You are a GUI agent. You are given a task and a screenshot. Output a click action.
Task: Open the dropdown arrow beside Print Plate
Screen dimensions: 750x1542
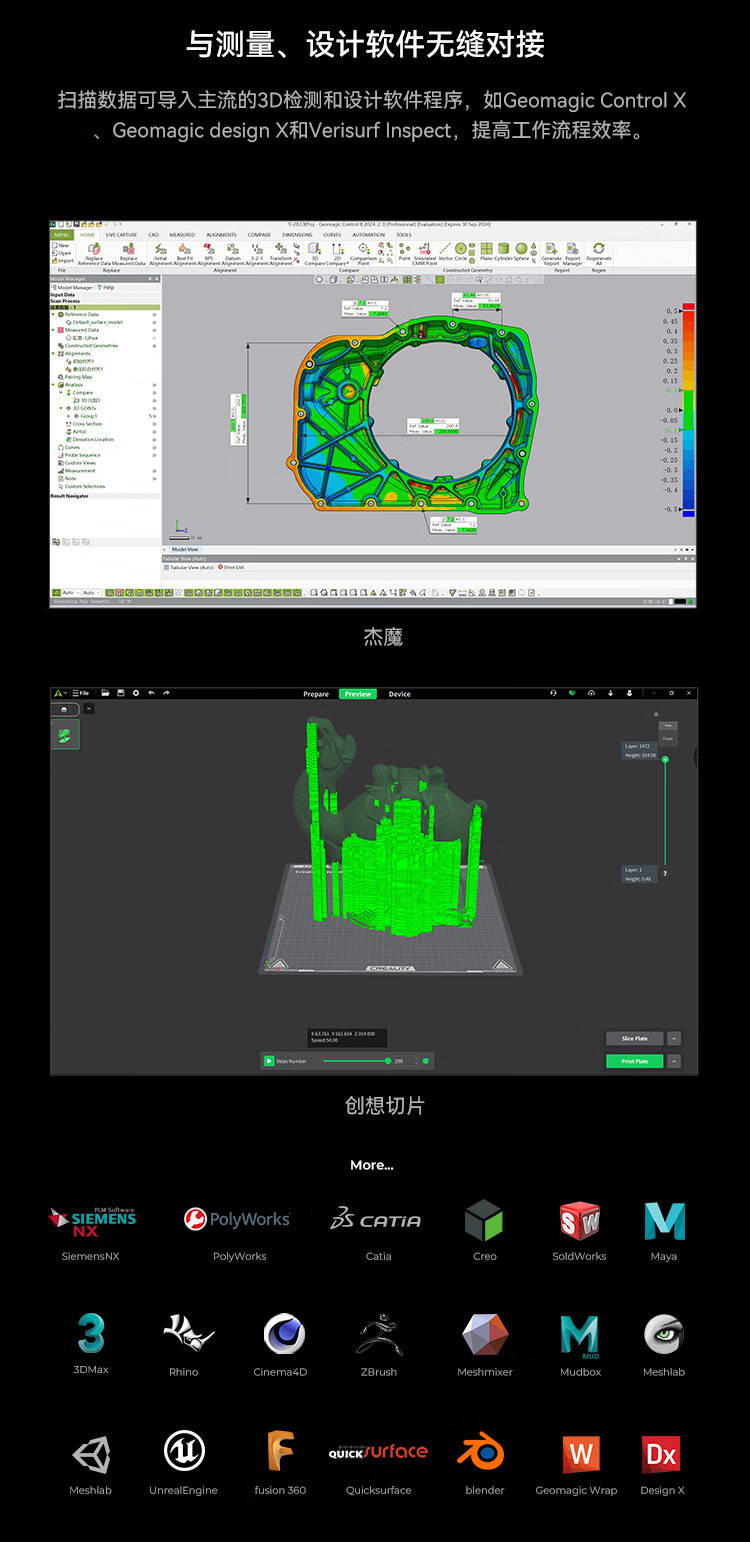coord(674,1061)
